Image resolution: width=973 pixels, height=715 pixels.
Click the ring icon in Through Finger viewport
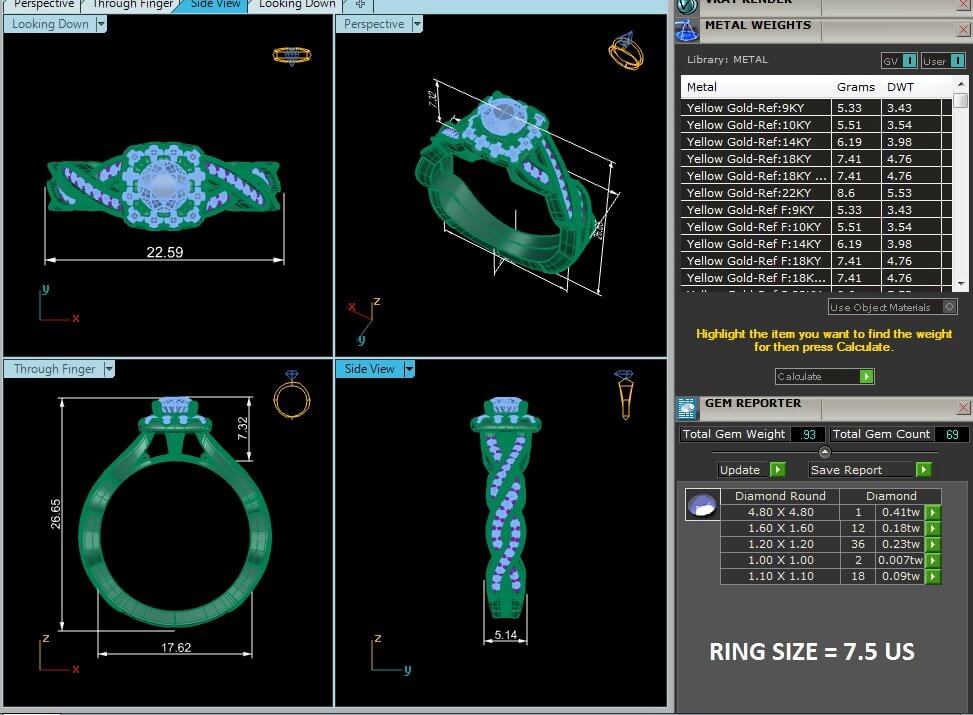tap(292, 395)
